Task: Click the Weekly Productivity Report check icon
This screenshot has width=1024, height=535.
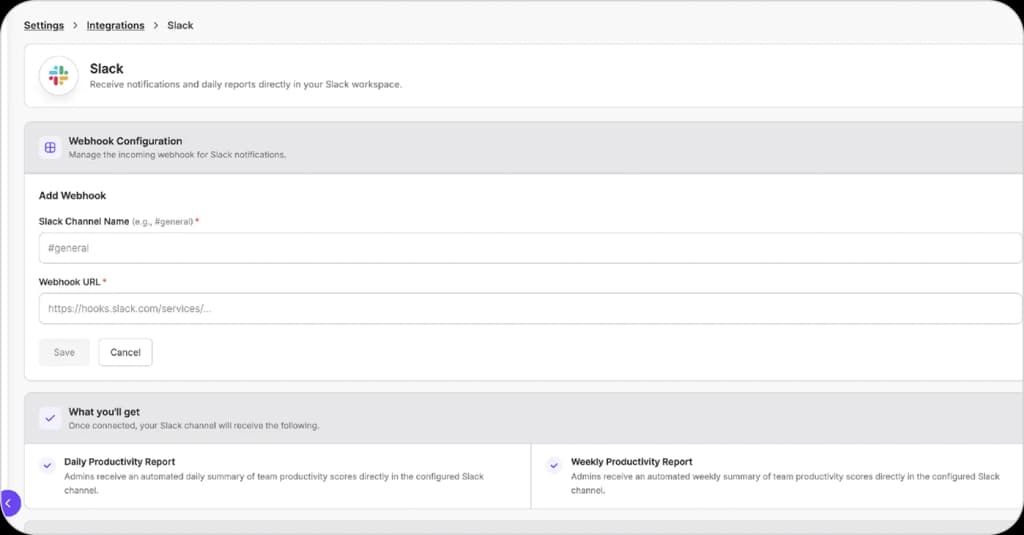Action: (x=554, y=466)
